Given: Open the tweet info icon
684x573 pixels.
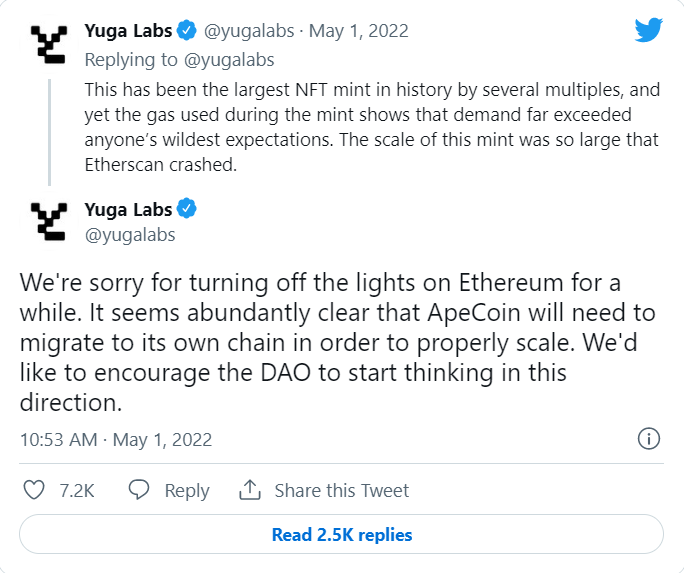Looking at the screenshot, I should (x=648, y=439).
